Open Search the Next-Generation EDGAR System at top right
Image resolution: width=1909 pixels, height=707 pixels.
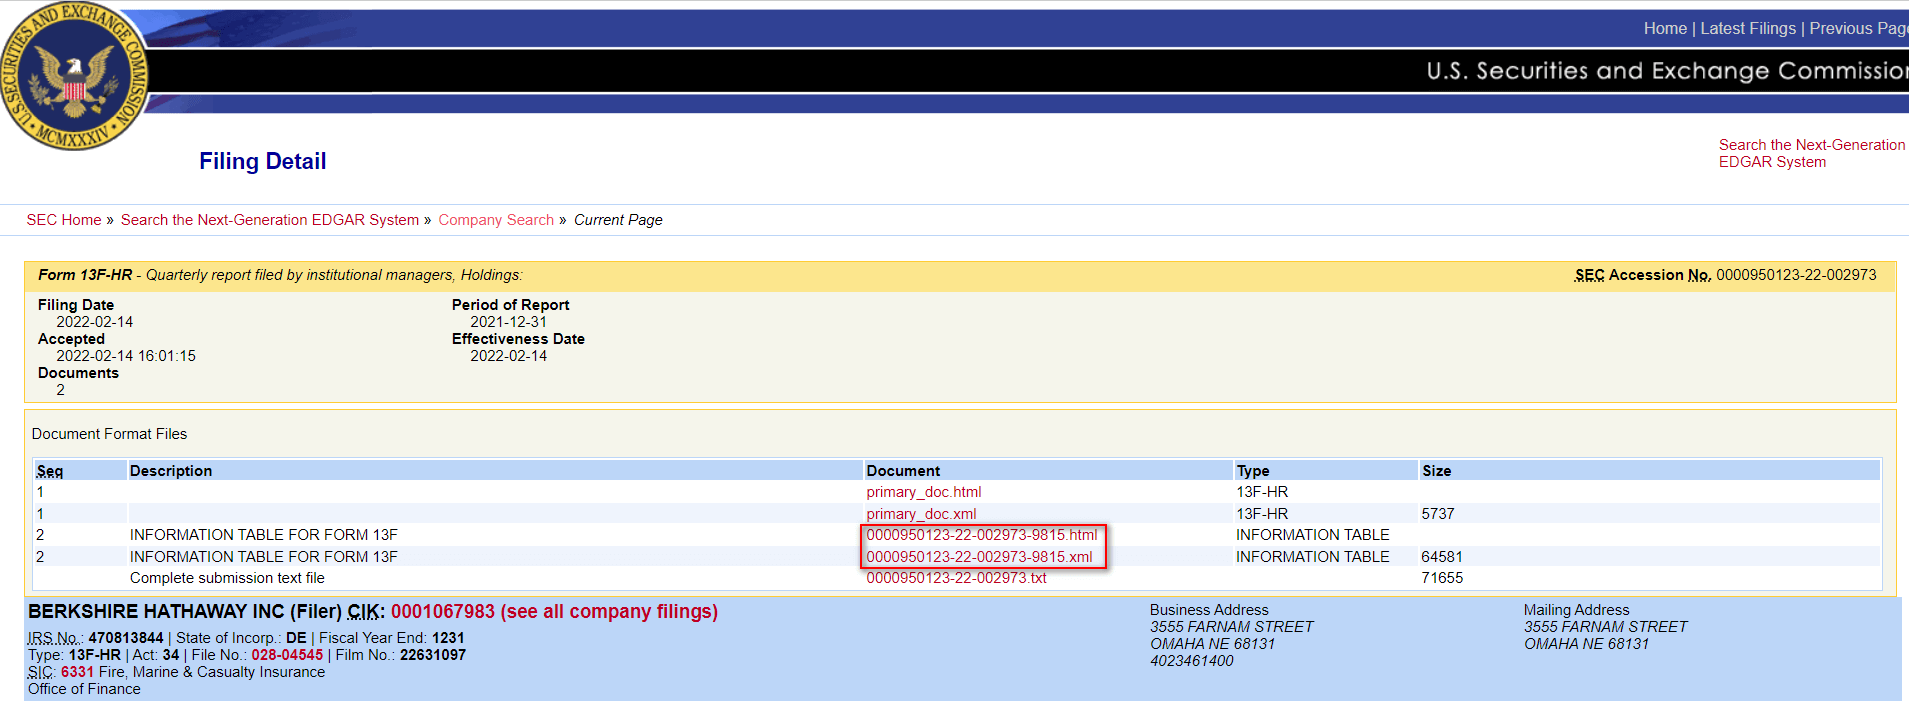[1812, 153]
